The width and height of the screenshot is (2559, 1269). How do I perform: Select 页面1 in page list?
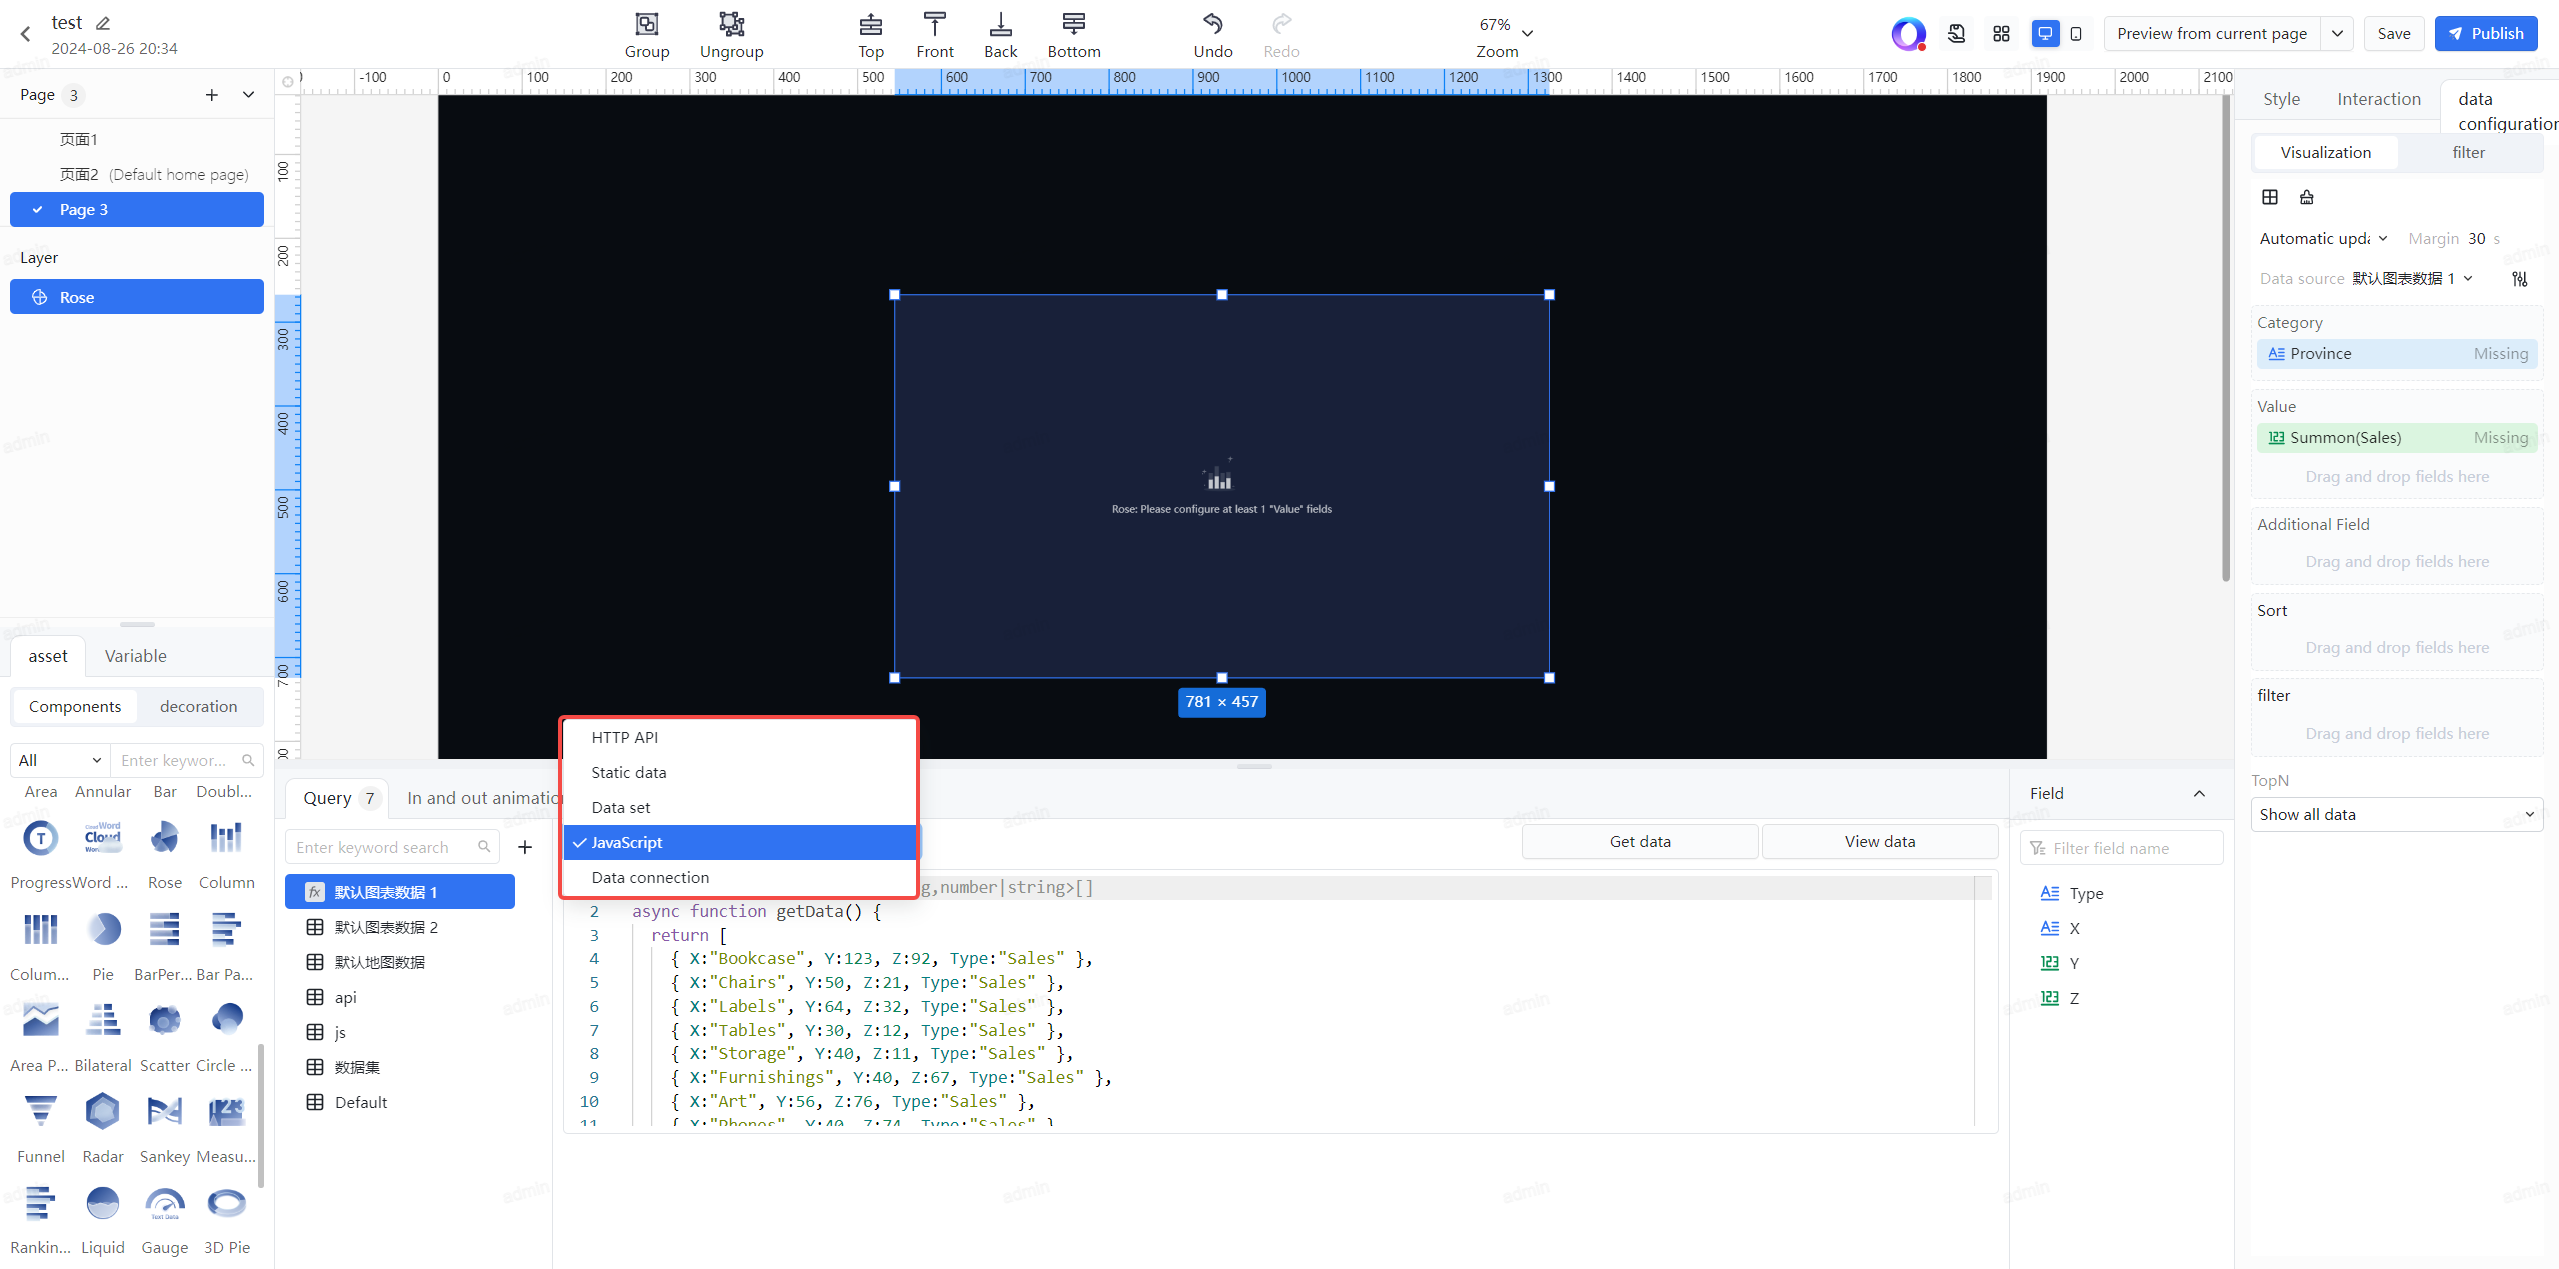136,139
